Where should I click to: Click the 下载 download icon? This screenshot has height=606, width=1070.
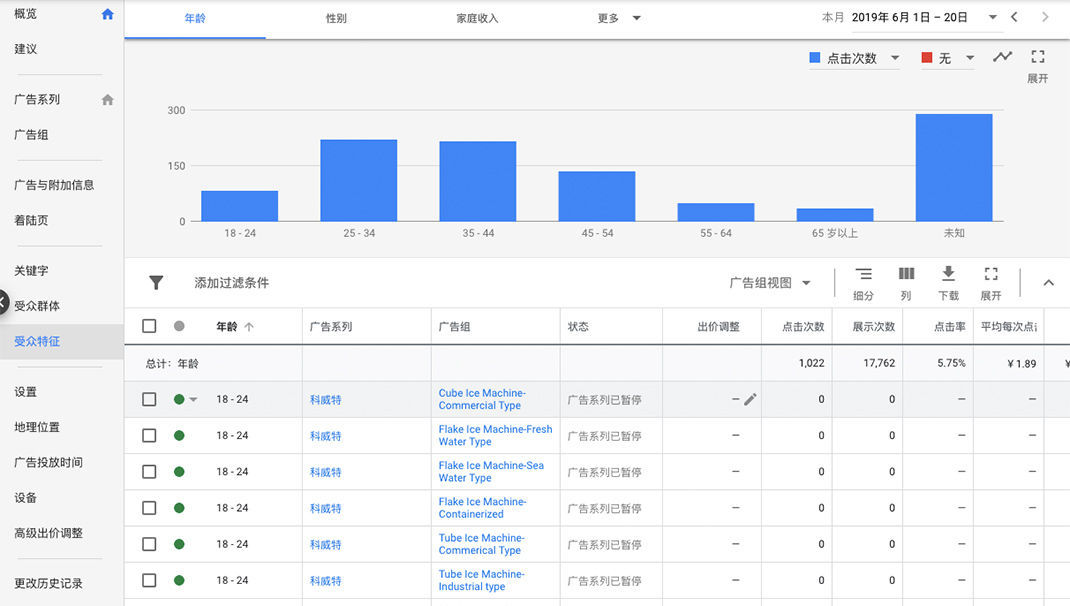click(948, 274)
